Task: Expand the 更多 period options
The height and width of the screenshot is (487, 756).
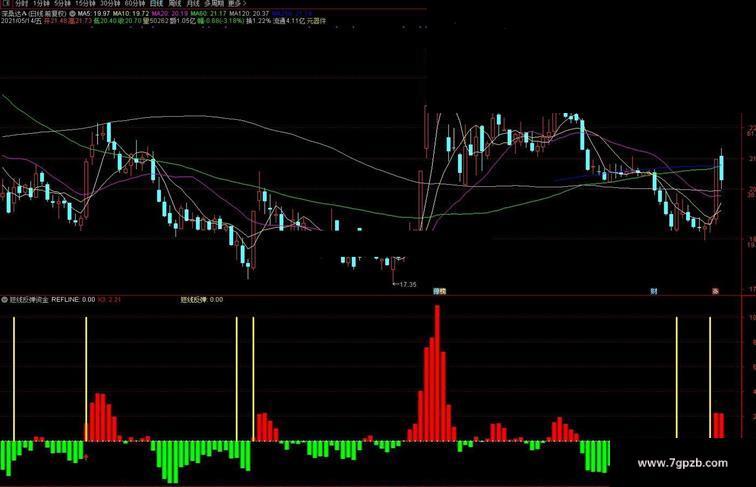Action: click(x=237, y=3)
